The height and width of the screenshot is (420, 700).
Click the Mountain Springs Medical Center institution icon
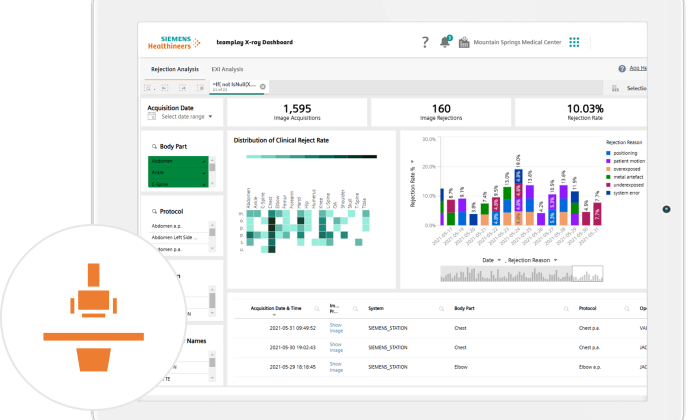[x=466, y=42]
